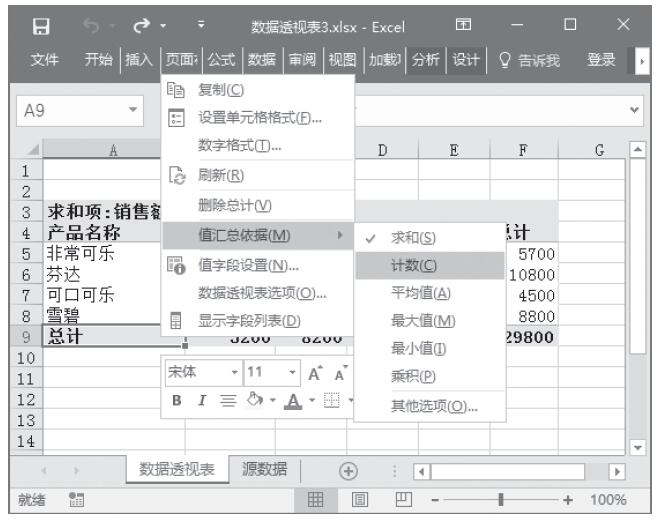Image resolution: width=661 pixels, height=521 pixels.
Task: Apply bold from the mini toolbar
Action: click(x=175, y=402)
